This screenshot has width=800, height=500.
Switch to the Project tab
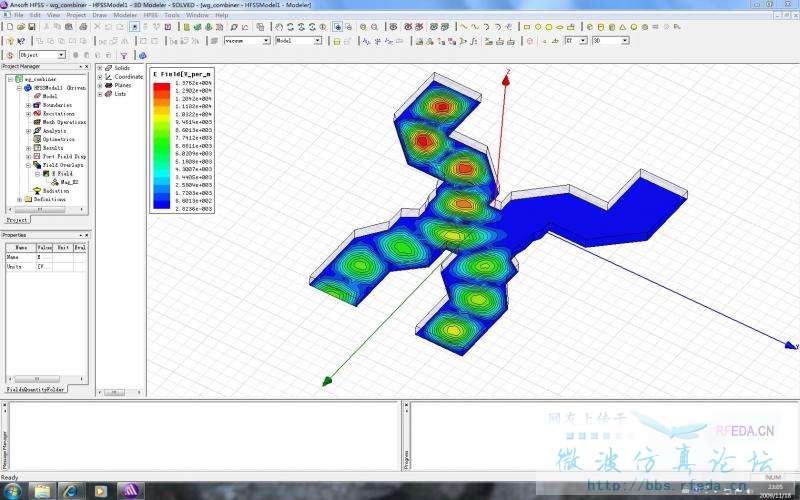tap(17, 220)
